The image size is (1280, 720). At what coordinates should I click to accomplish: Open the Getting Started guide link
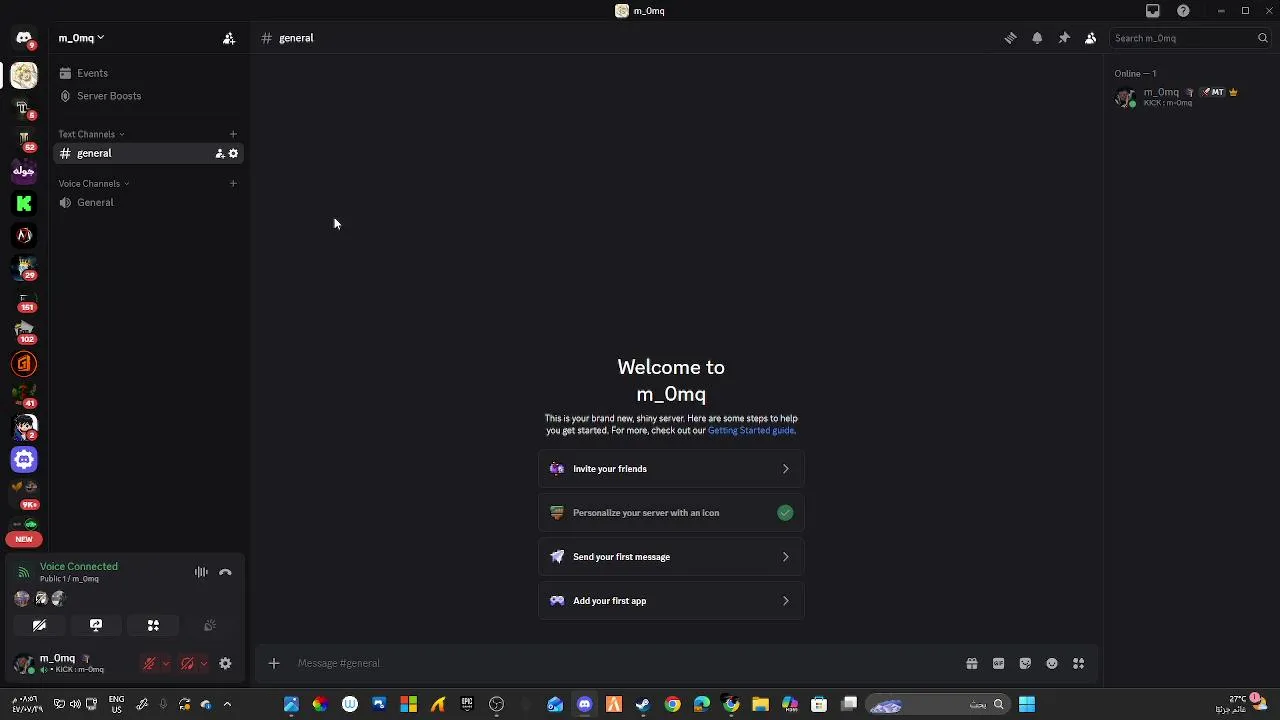coord(751,430)
